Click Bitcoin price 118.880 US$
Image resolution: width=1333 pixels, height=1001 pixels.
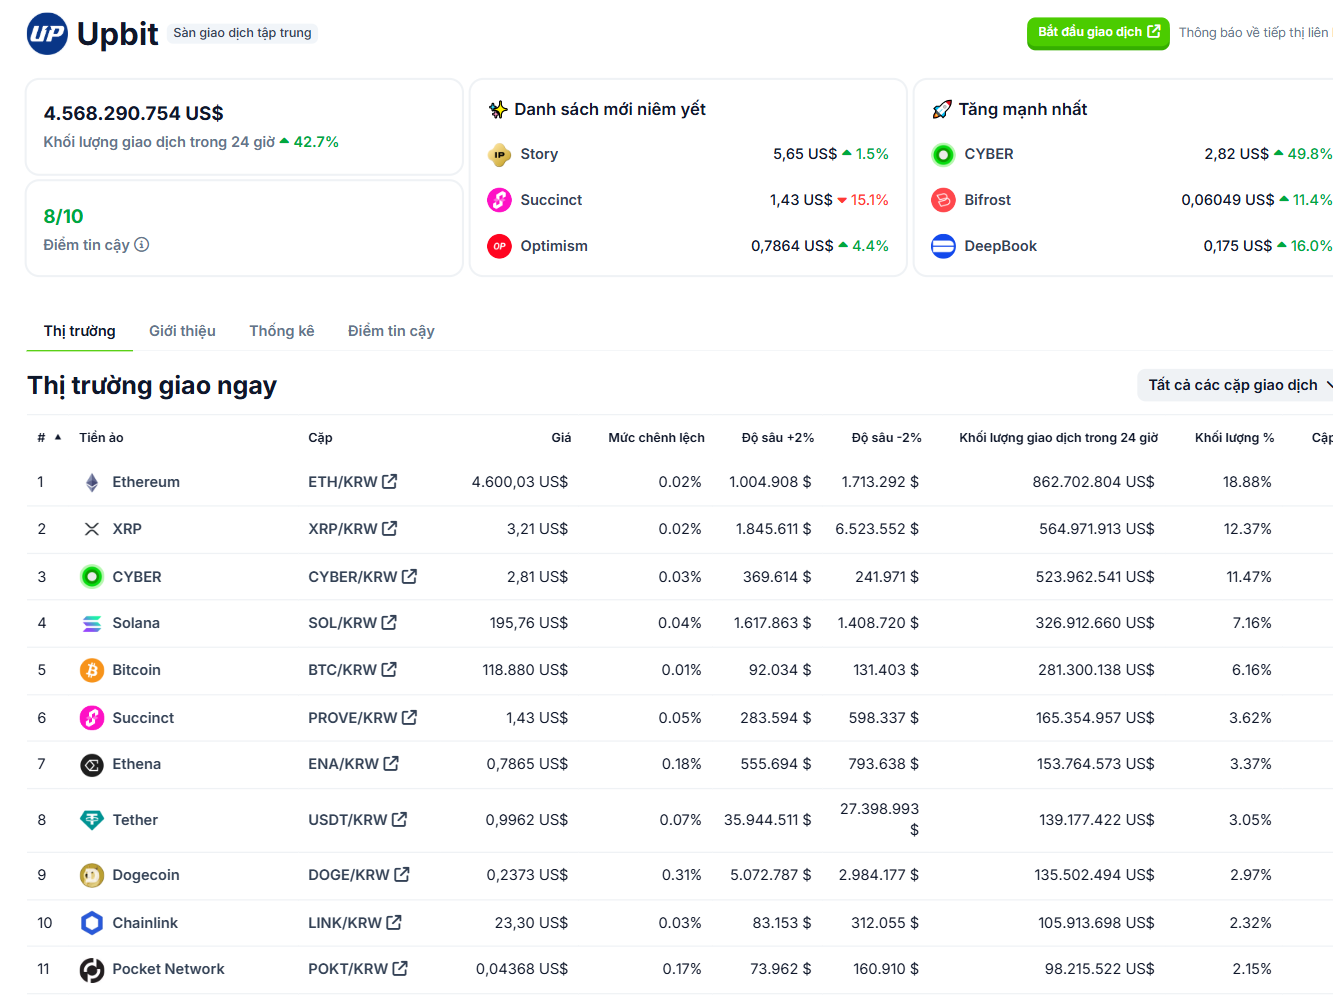point(525,670)
